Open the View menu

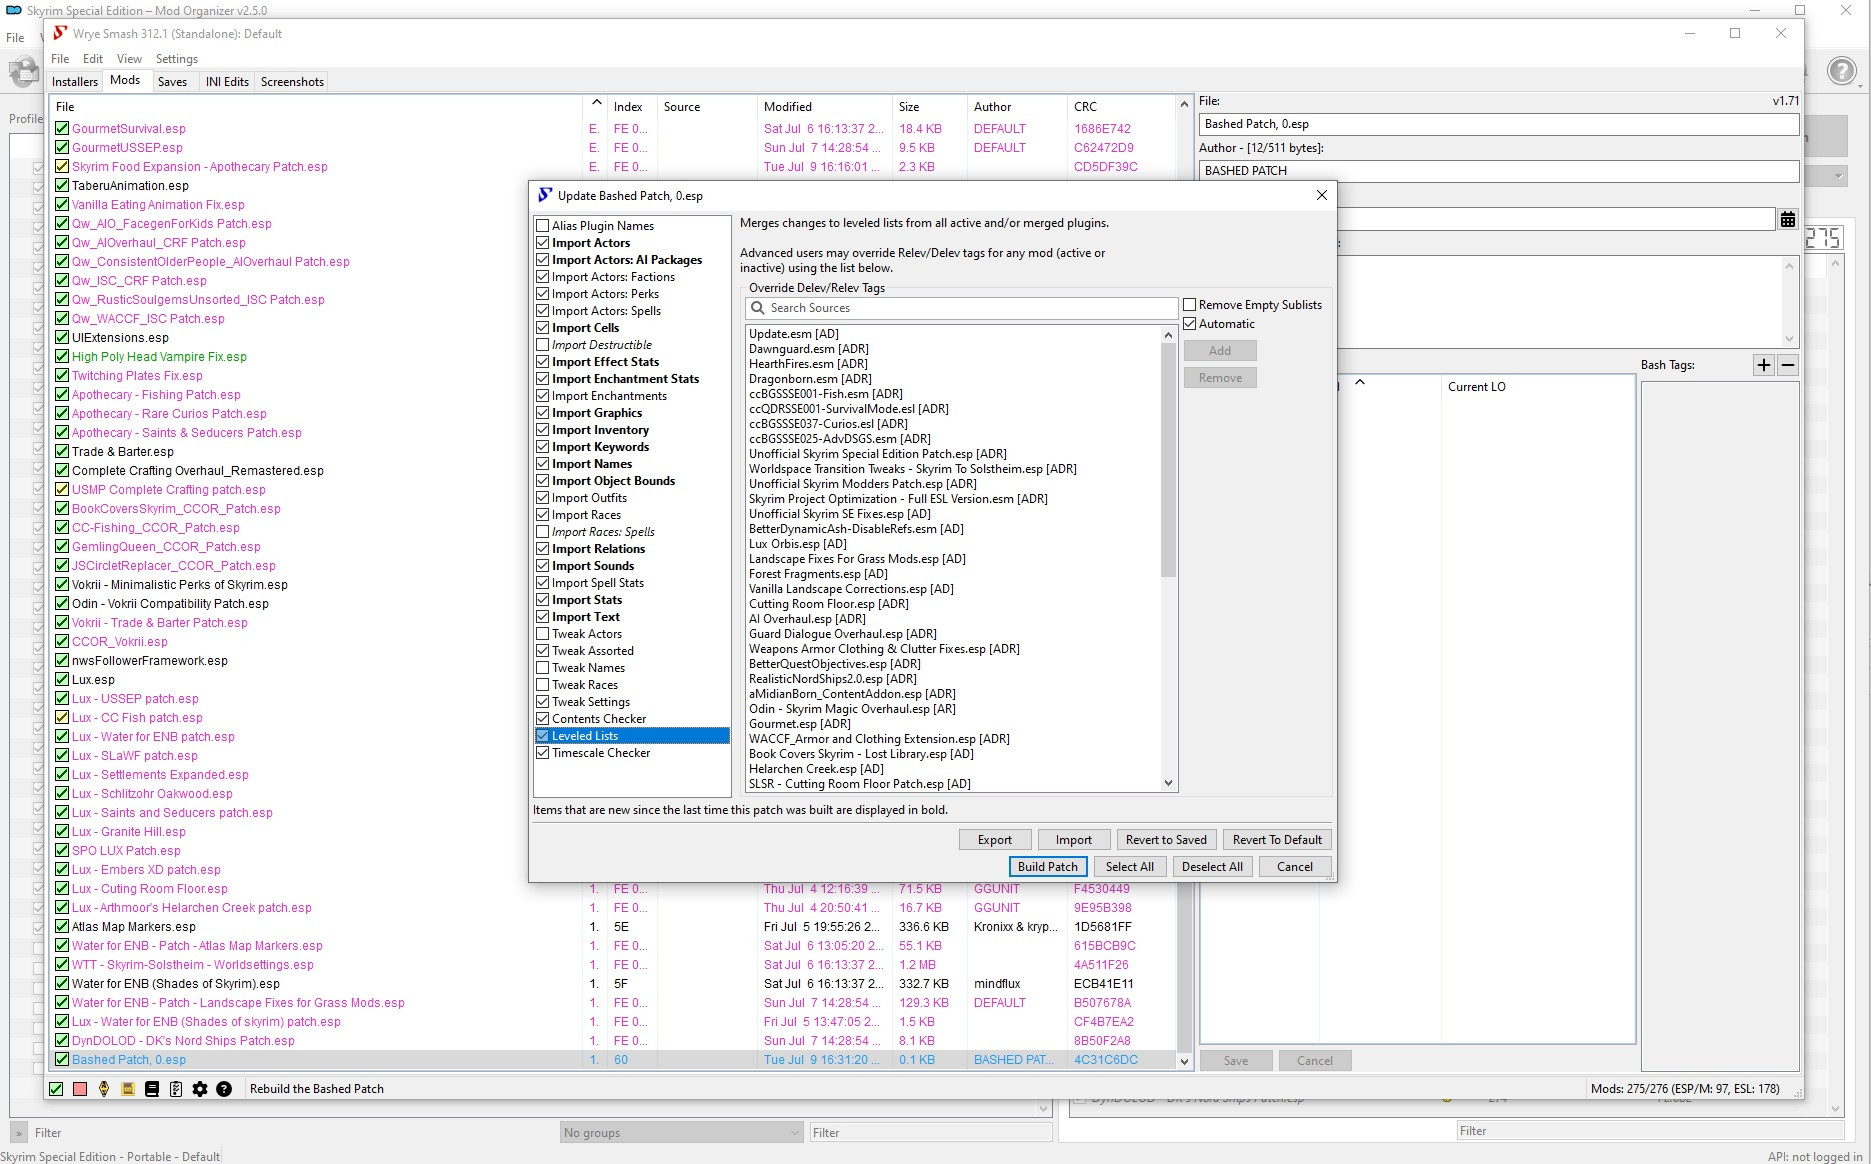[129, 59]
